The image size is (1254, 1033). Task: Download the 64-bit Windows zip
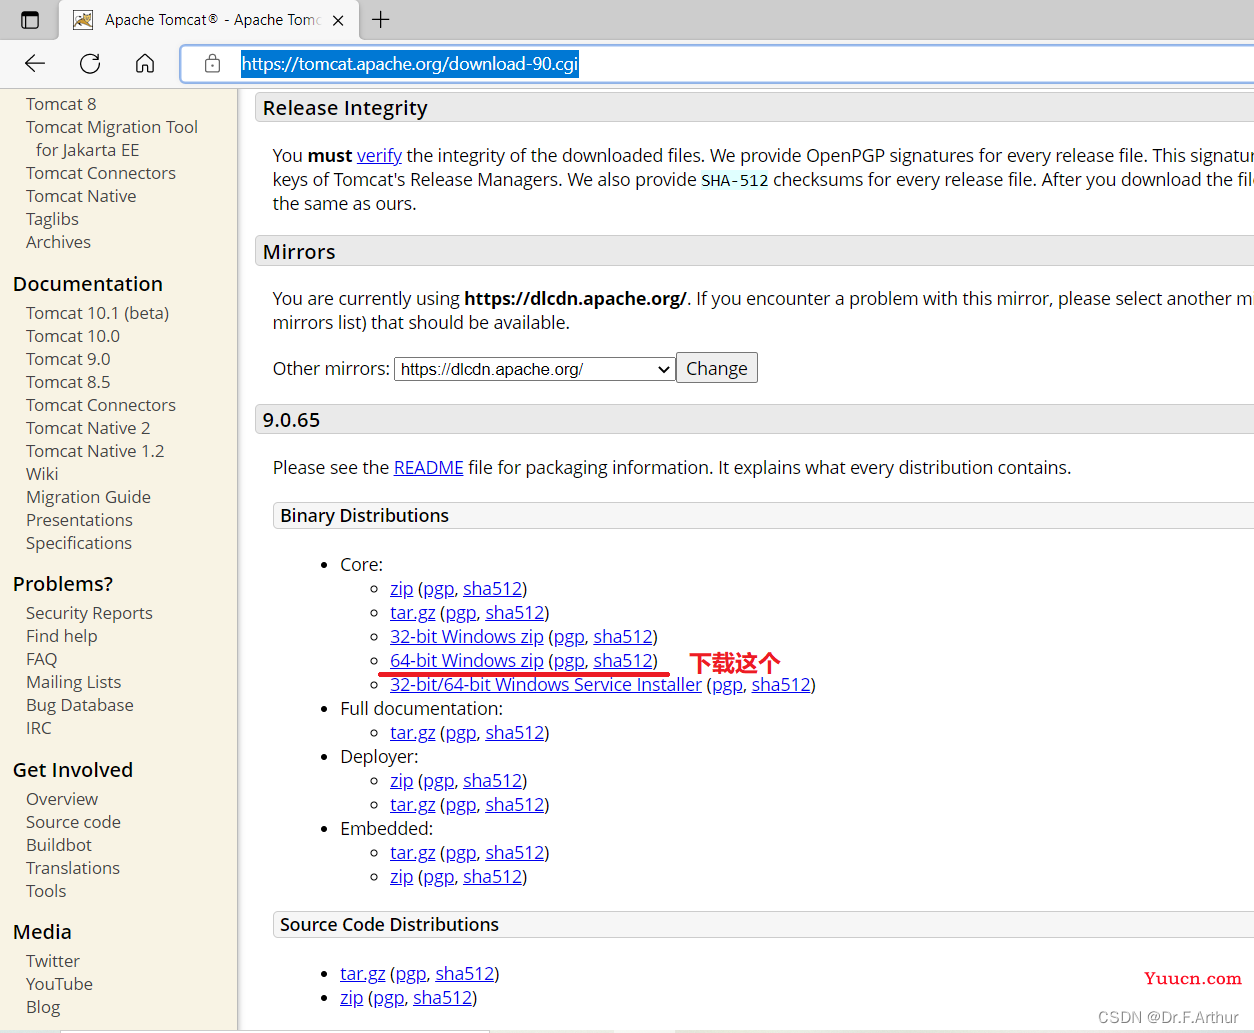pos(467,661)
